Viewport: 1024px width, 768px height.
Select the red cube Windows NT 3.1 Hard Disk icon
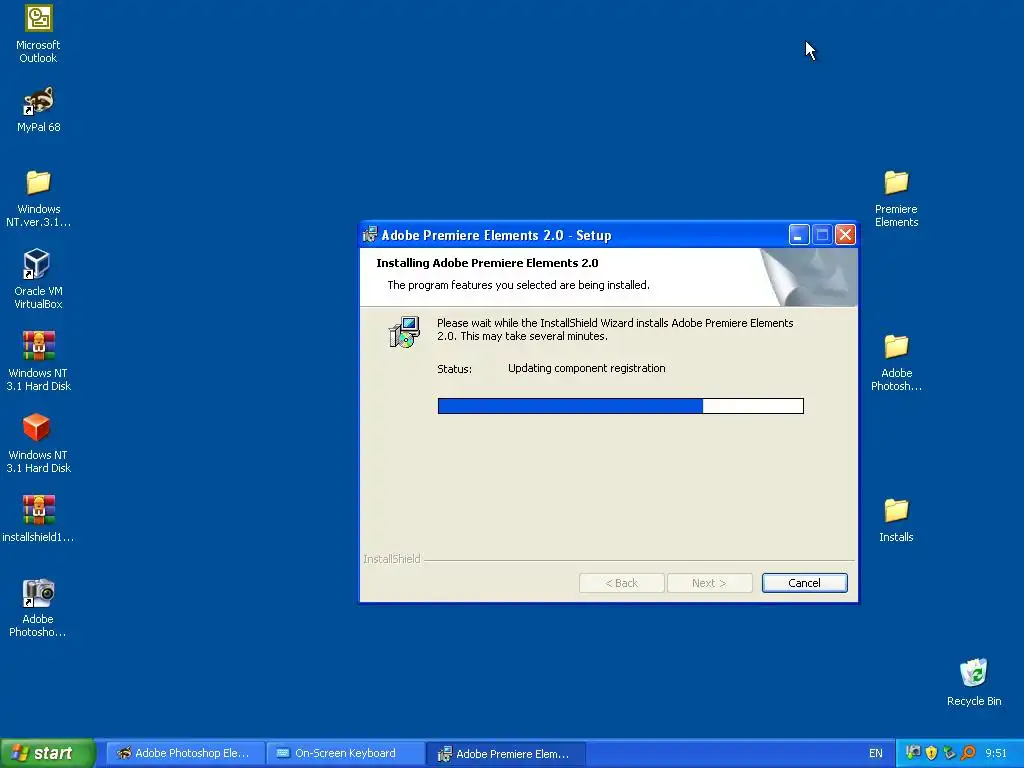tap(38, 443)
